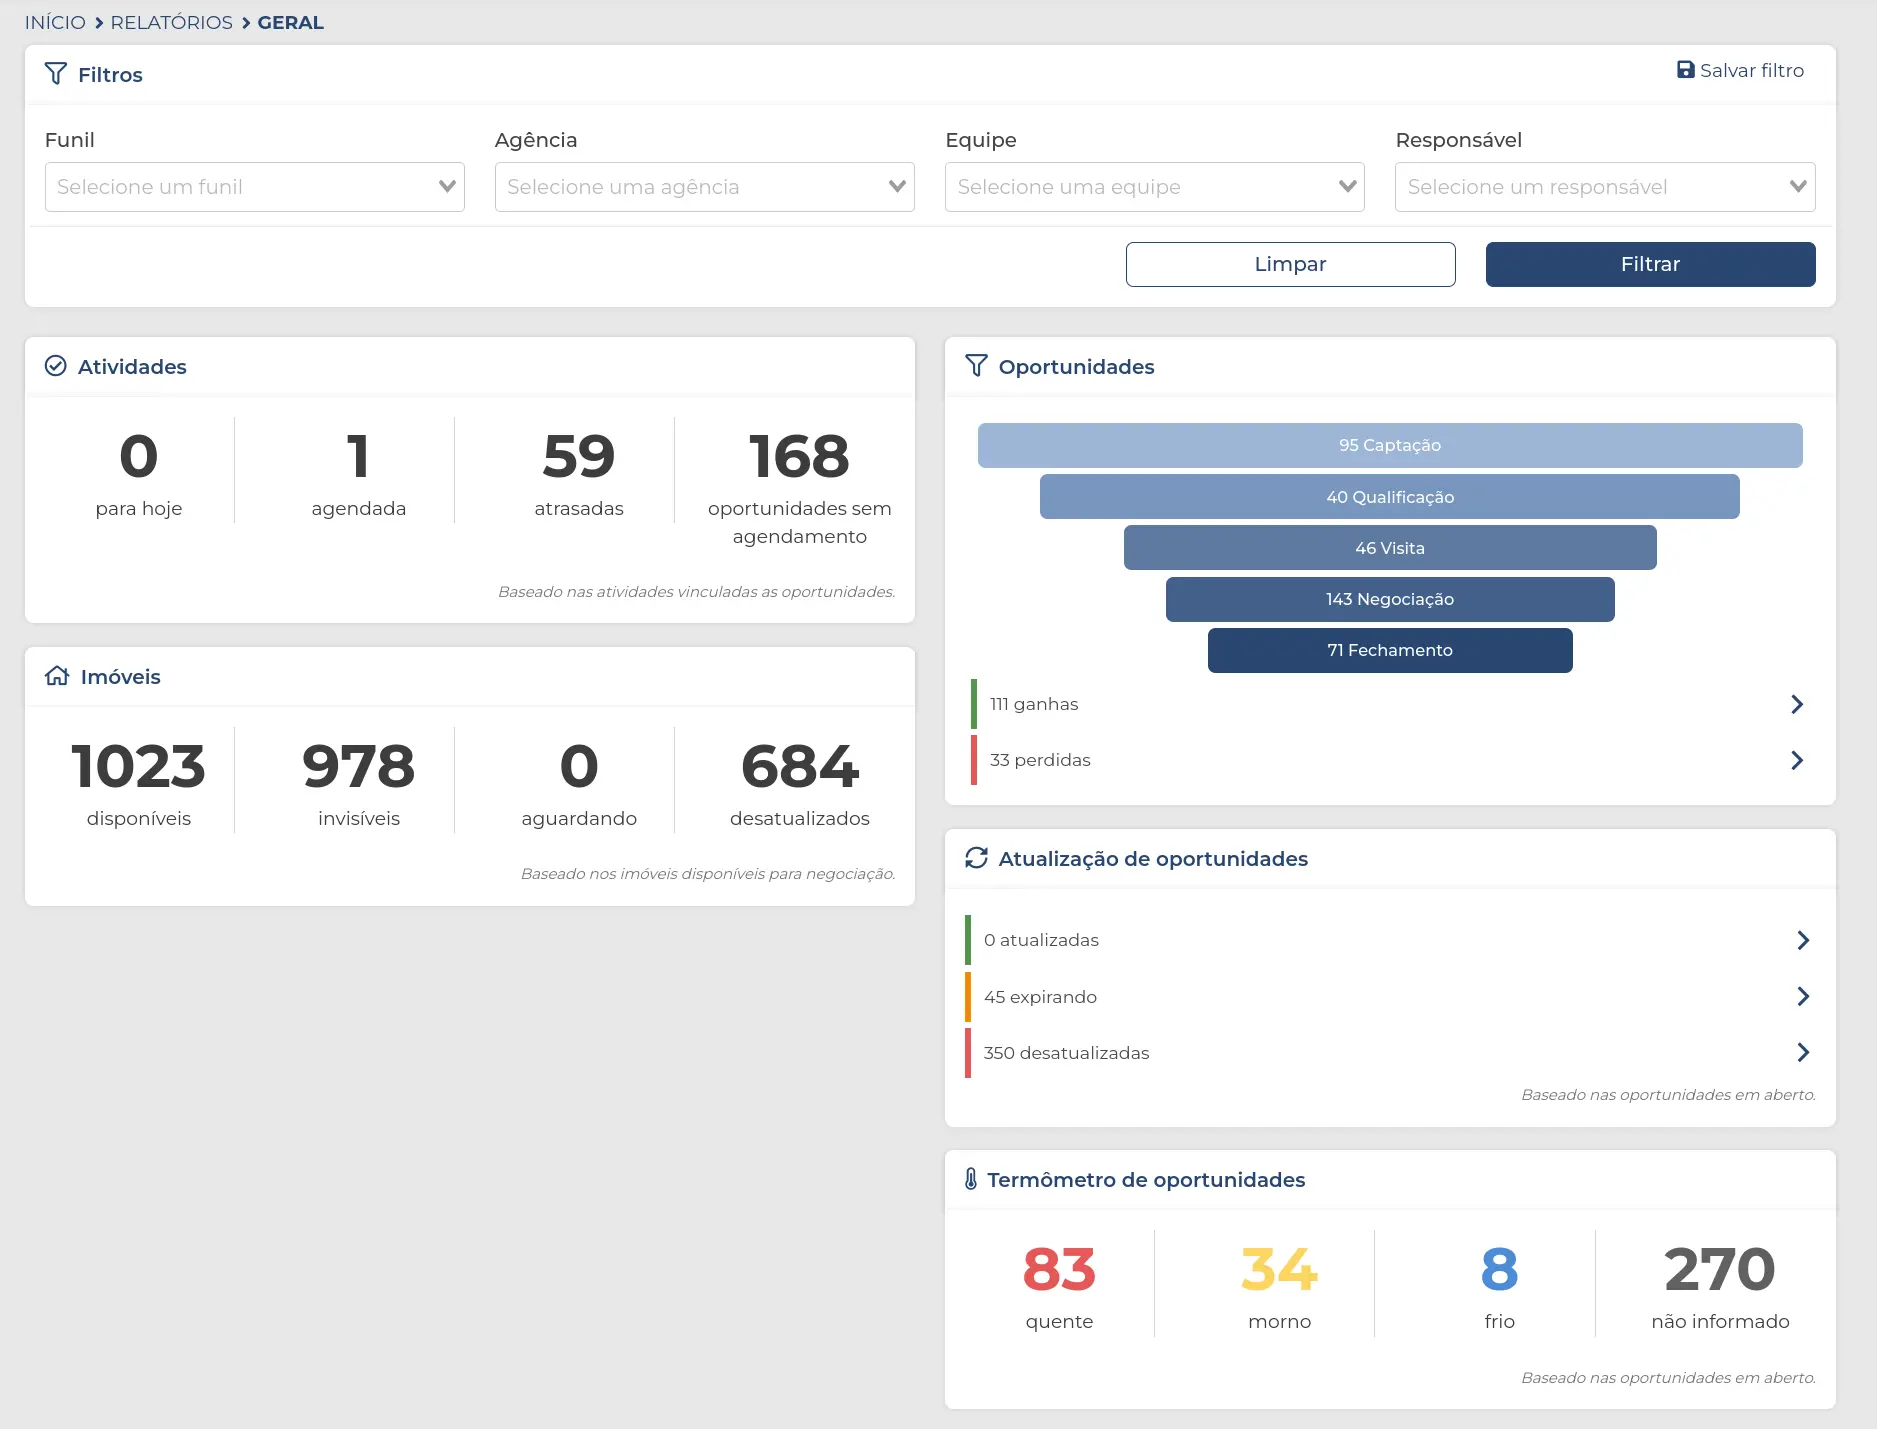Click the 1 agendada count
Viewport: 1877px width, 1429px height.
click(359, 457)
